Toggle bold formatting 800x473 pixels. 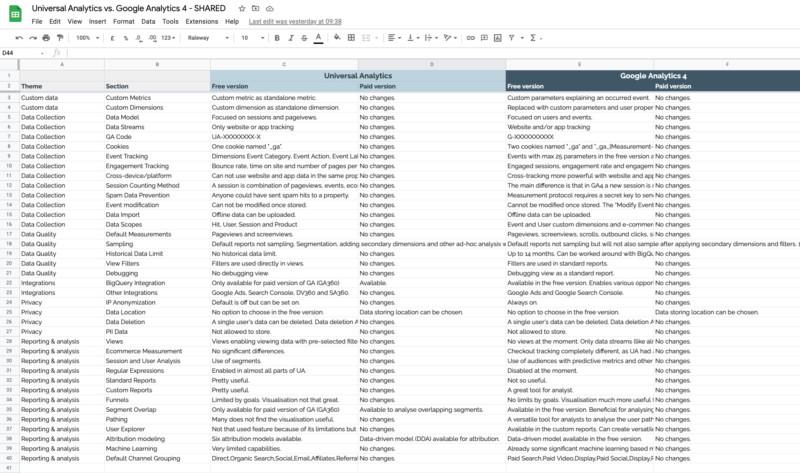pos(277,38)
